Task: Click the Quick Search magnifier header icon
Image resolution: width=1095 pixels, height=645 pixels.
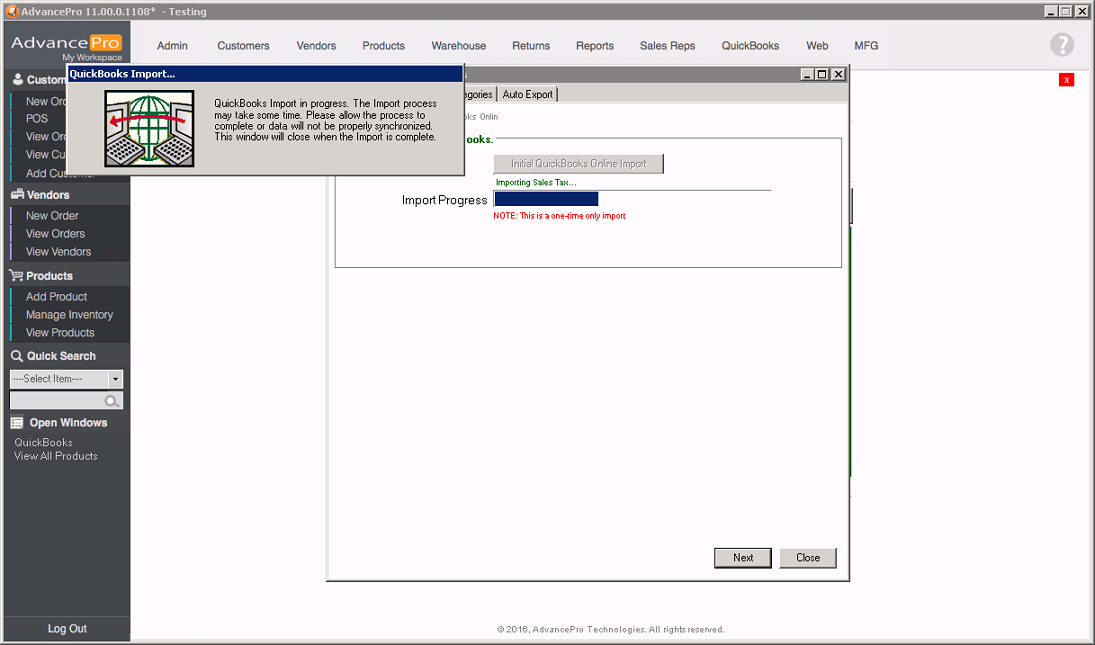Action: (x=17, y=356)
